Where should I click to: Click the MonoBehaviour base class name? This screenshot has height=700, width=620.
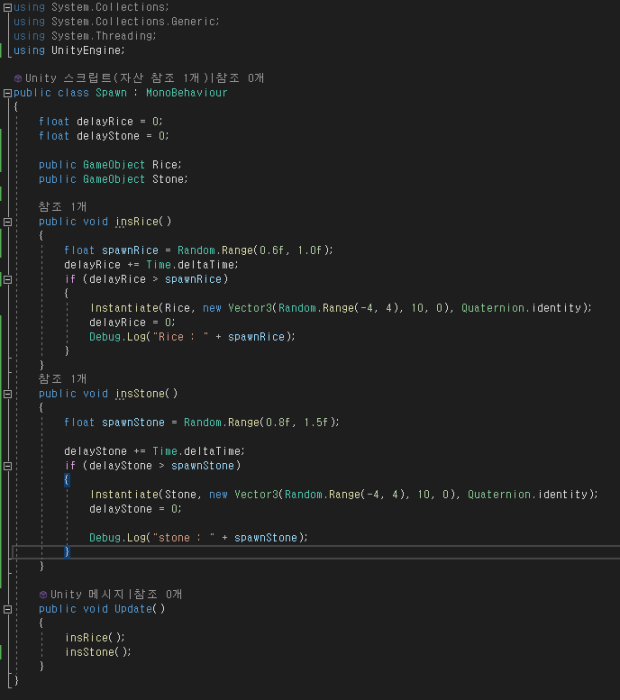click(x=186, y=93)
